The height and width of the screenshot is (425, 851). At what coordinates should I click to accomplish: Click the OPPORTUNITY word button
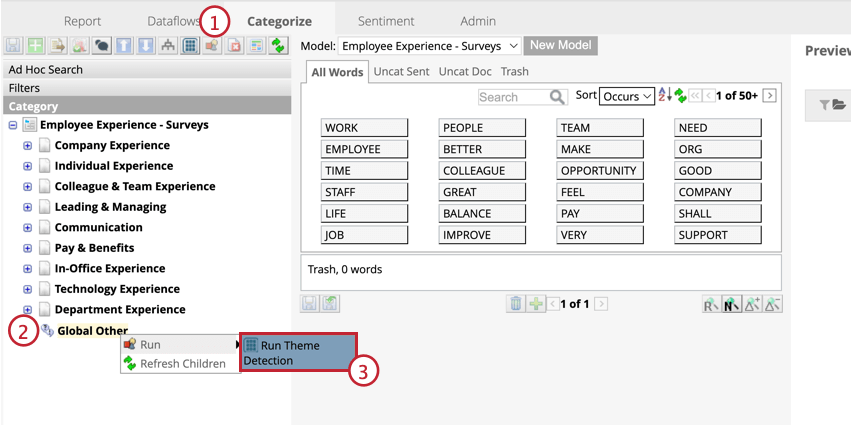600,171
